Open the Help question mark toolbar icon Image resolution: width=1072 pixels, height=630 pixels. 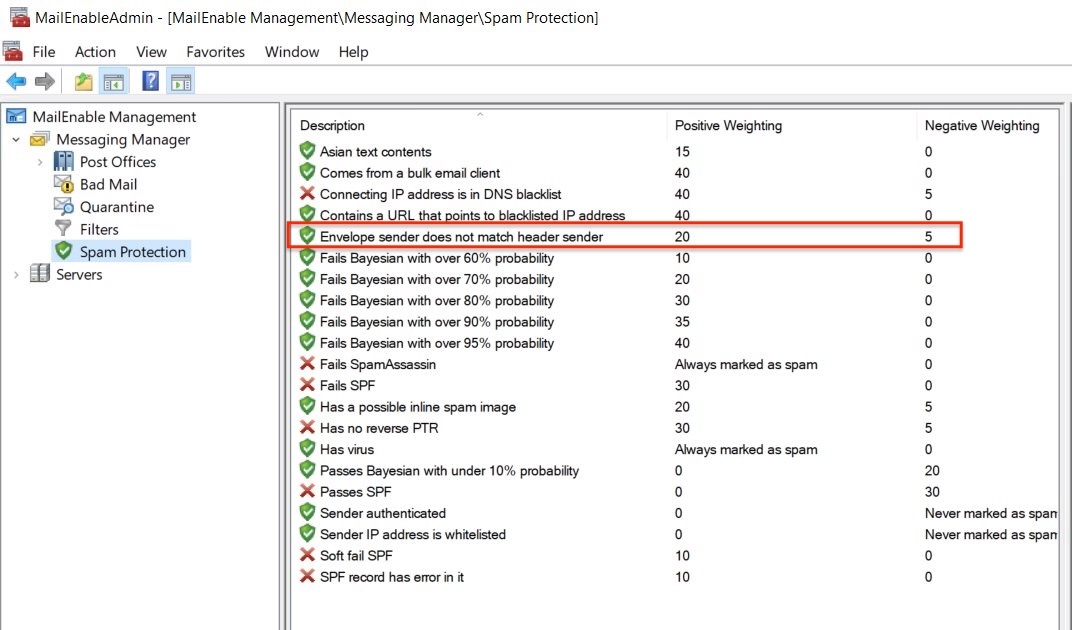tap(150, 81)
